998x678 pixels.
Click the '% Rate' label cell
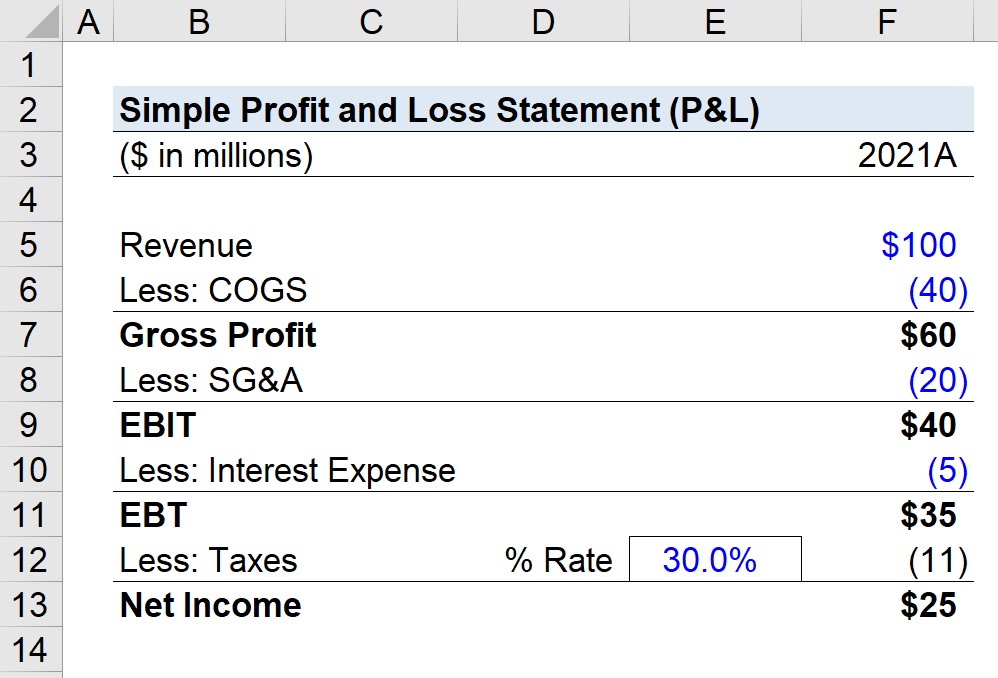coord(558,560)
